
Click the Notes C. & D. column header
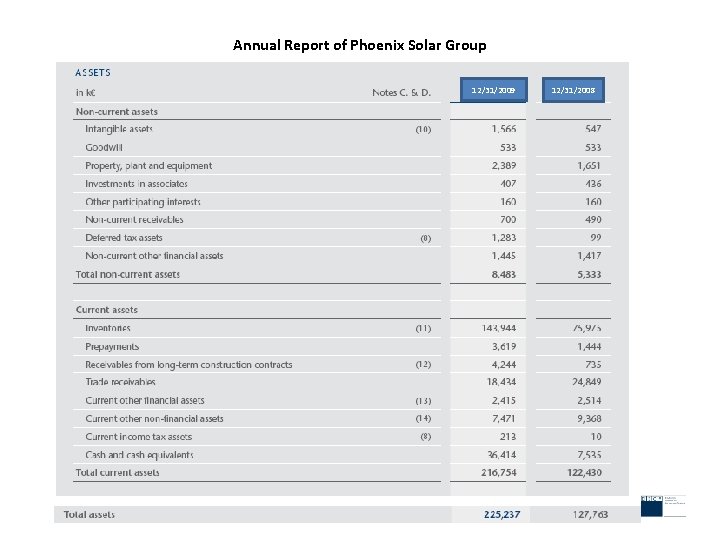tap(401, 93)
